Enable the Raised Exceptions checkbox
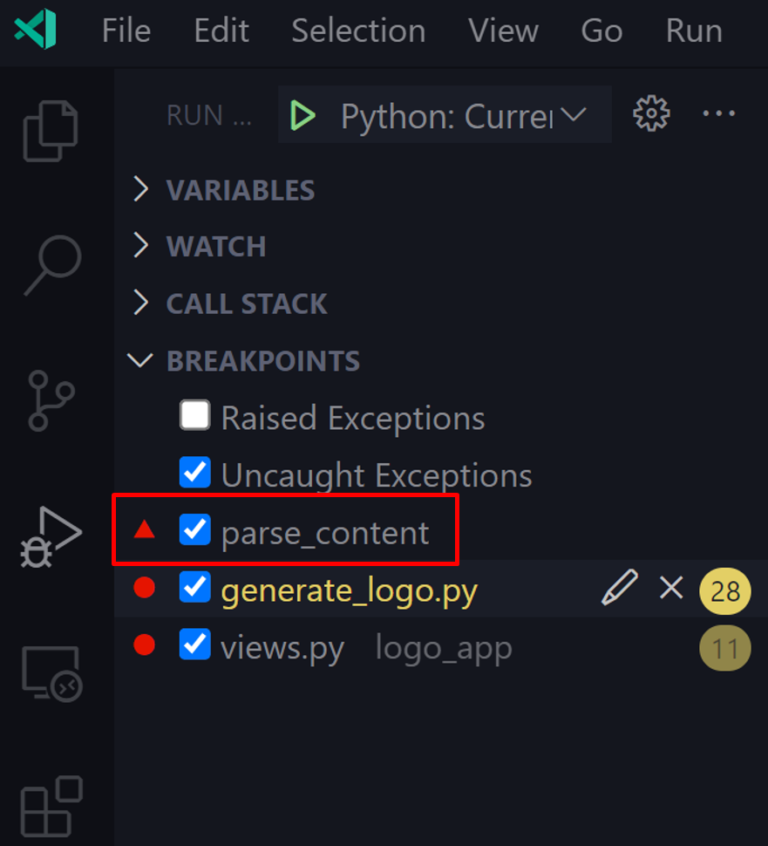The height and width of the screenshot is (846, 768). [x=195, y=416]
